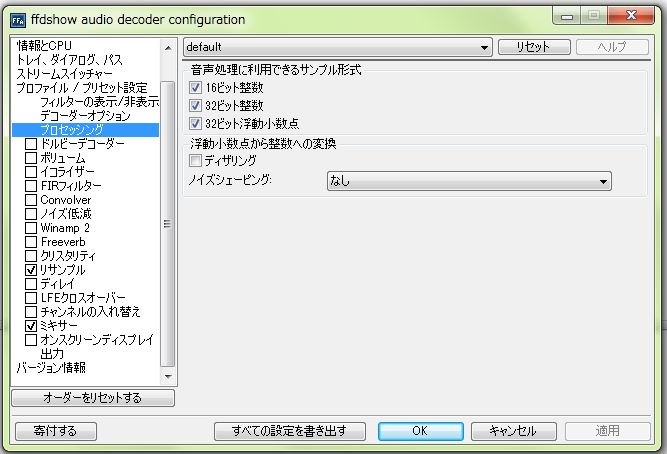Enable the Convolver checkbox
Screen dimensions: 667x454
(31, 200)
